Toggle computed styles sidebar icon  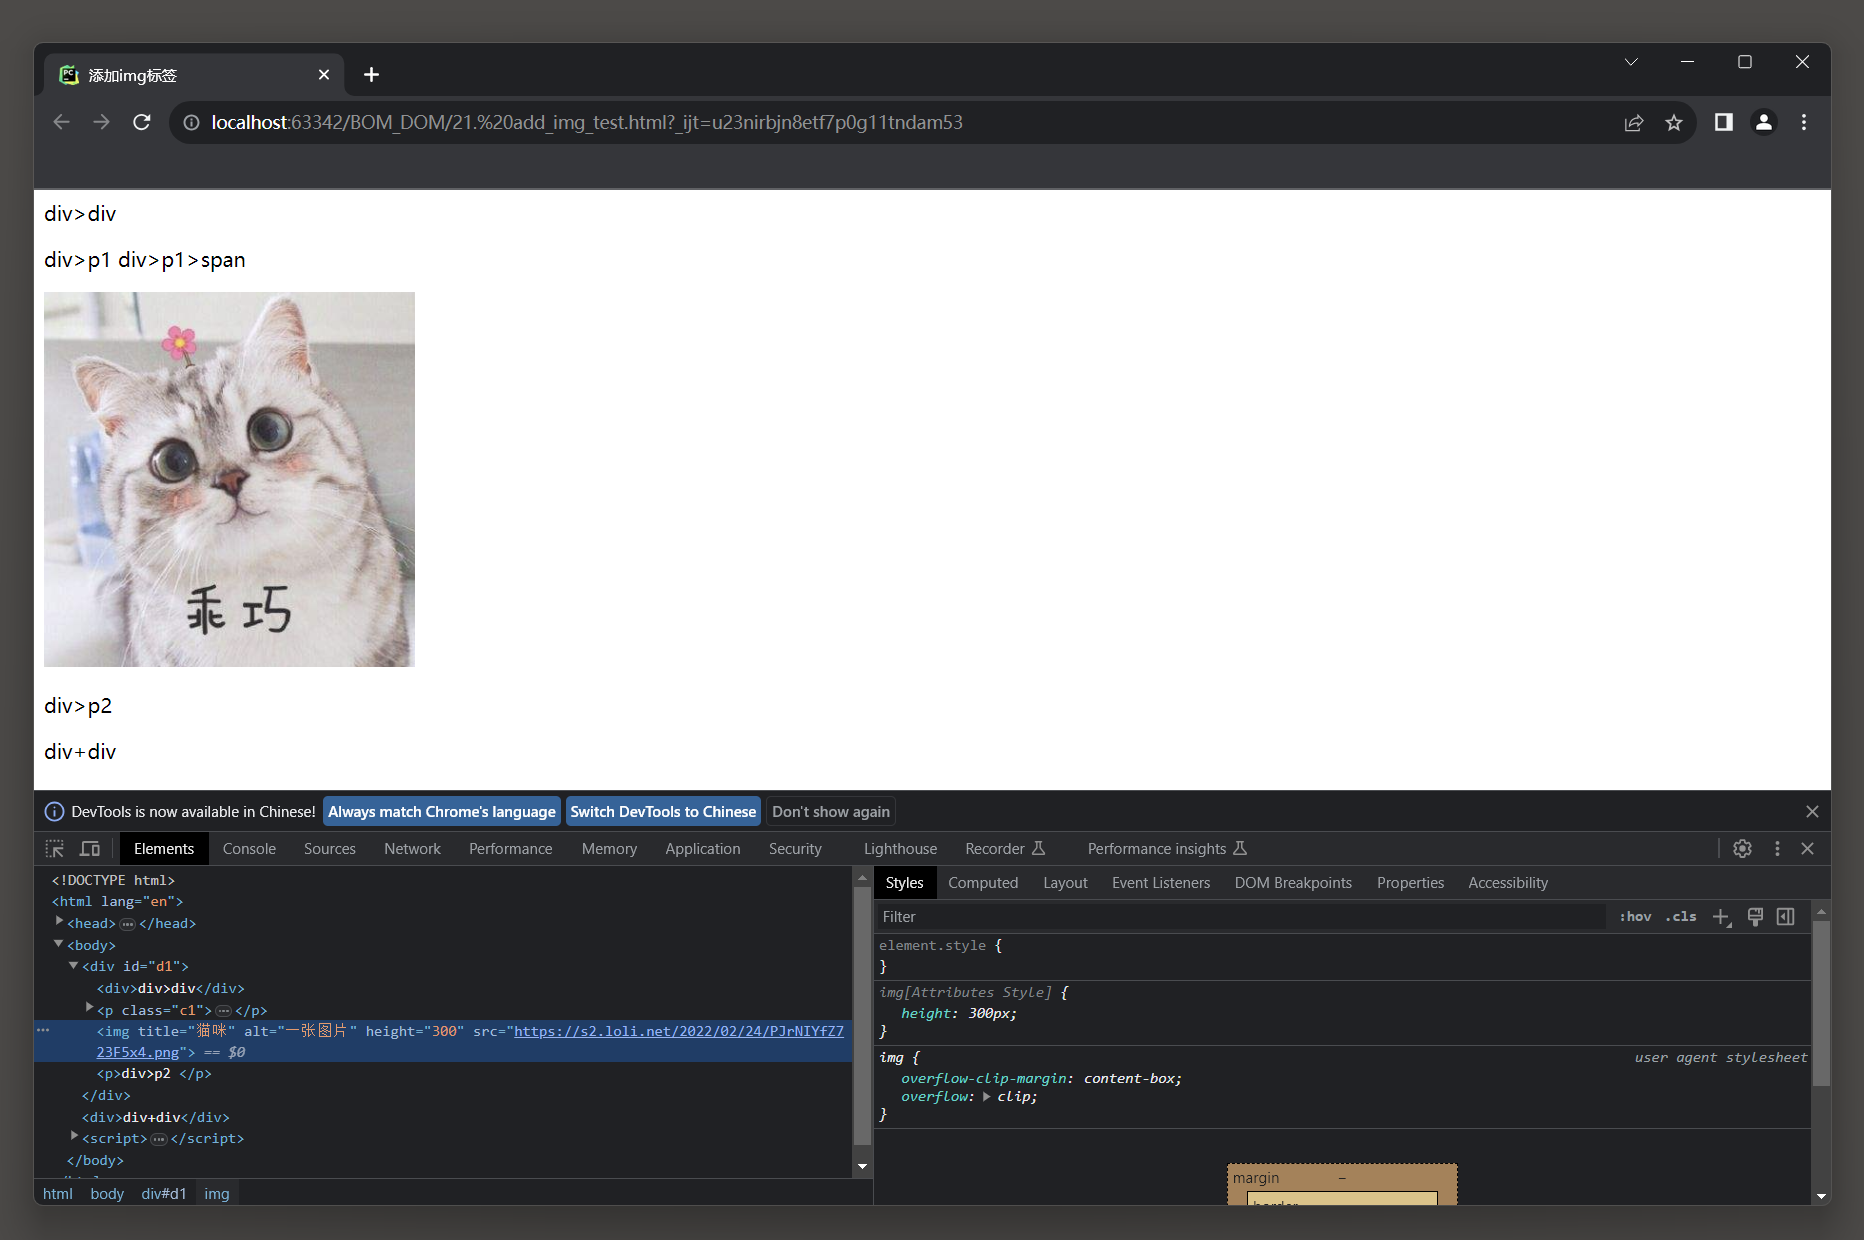pos(1786,917)
